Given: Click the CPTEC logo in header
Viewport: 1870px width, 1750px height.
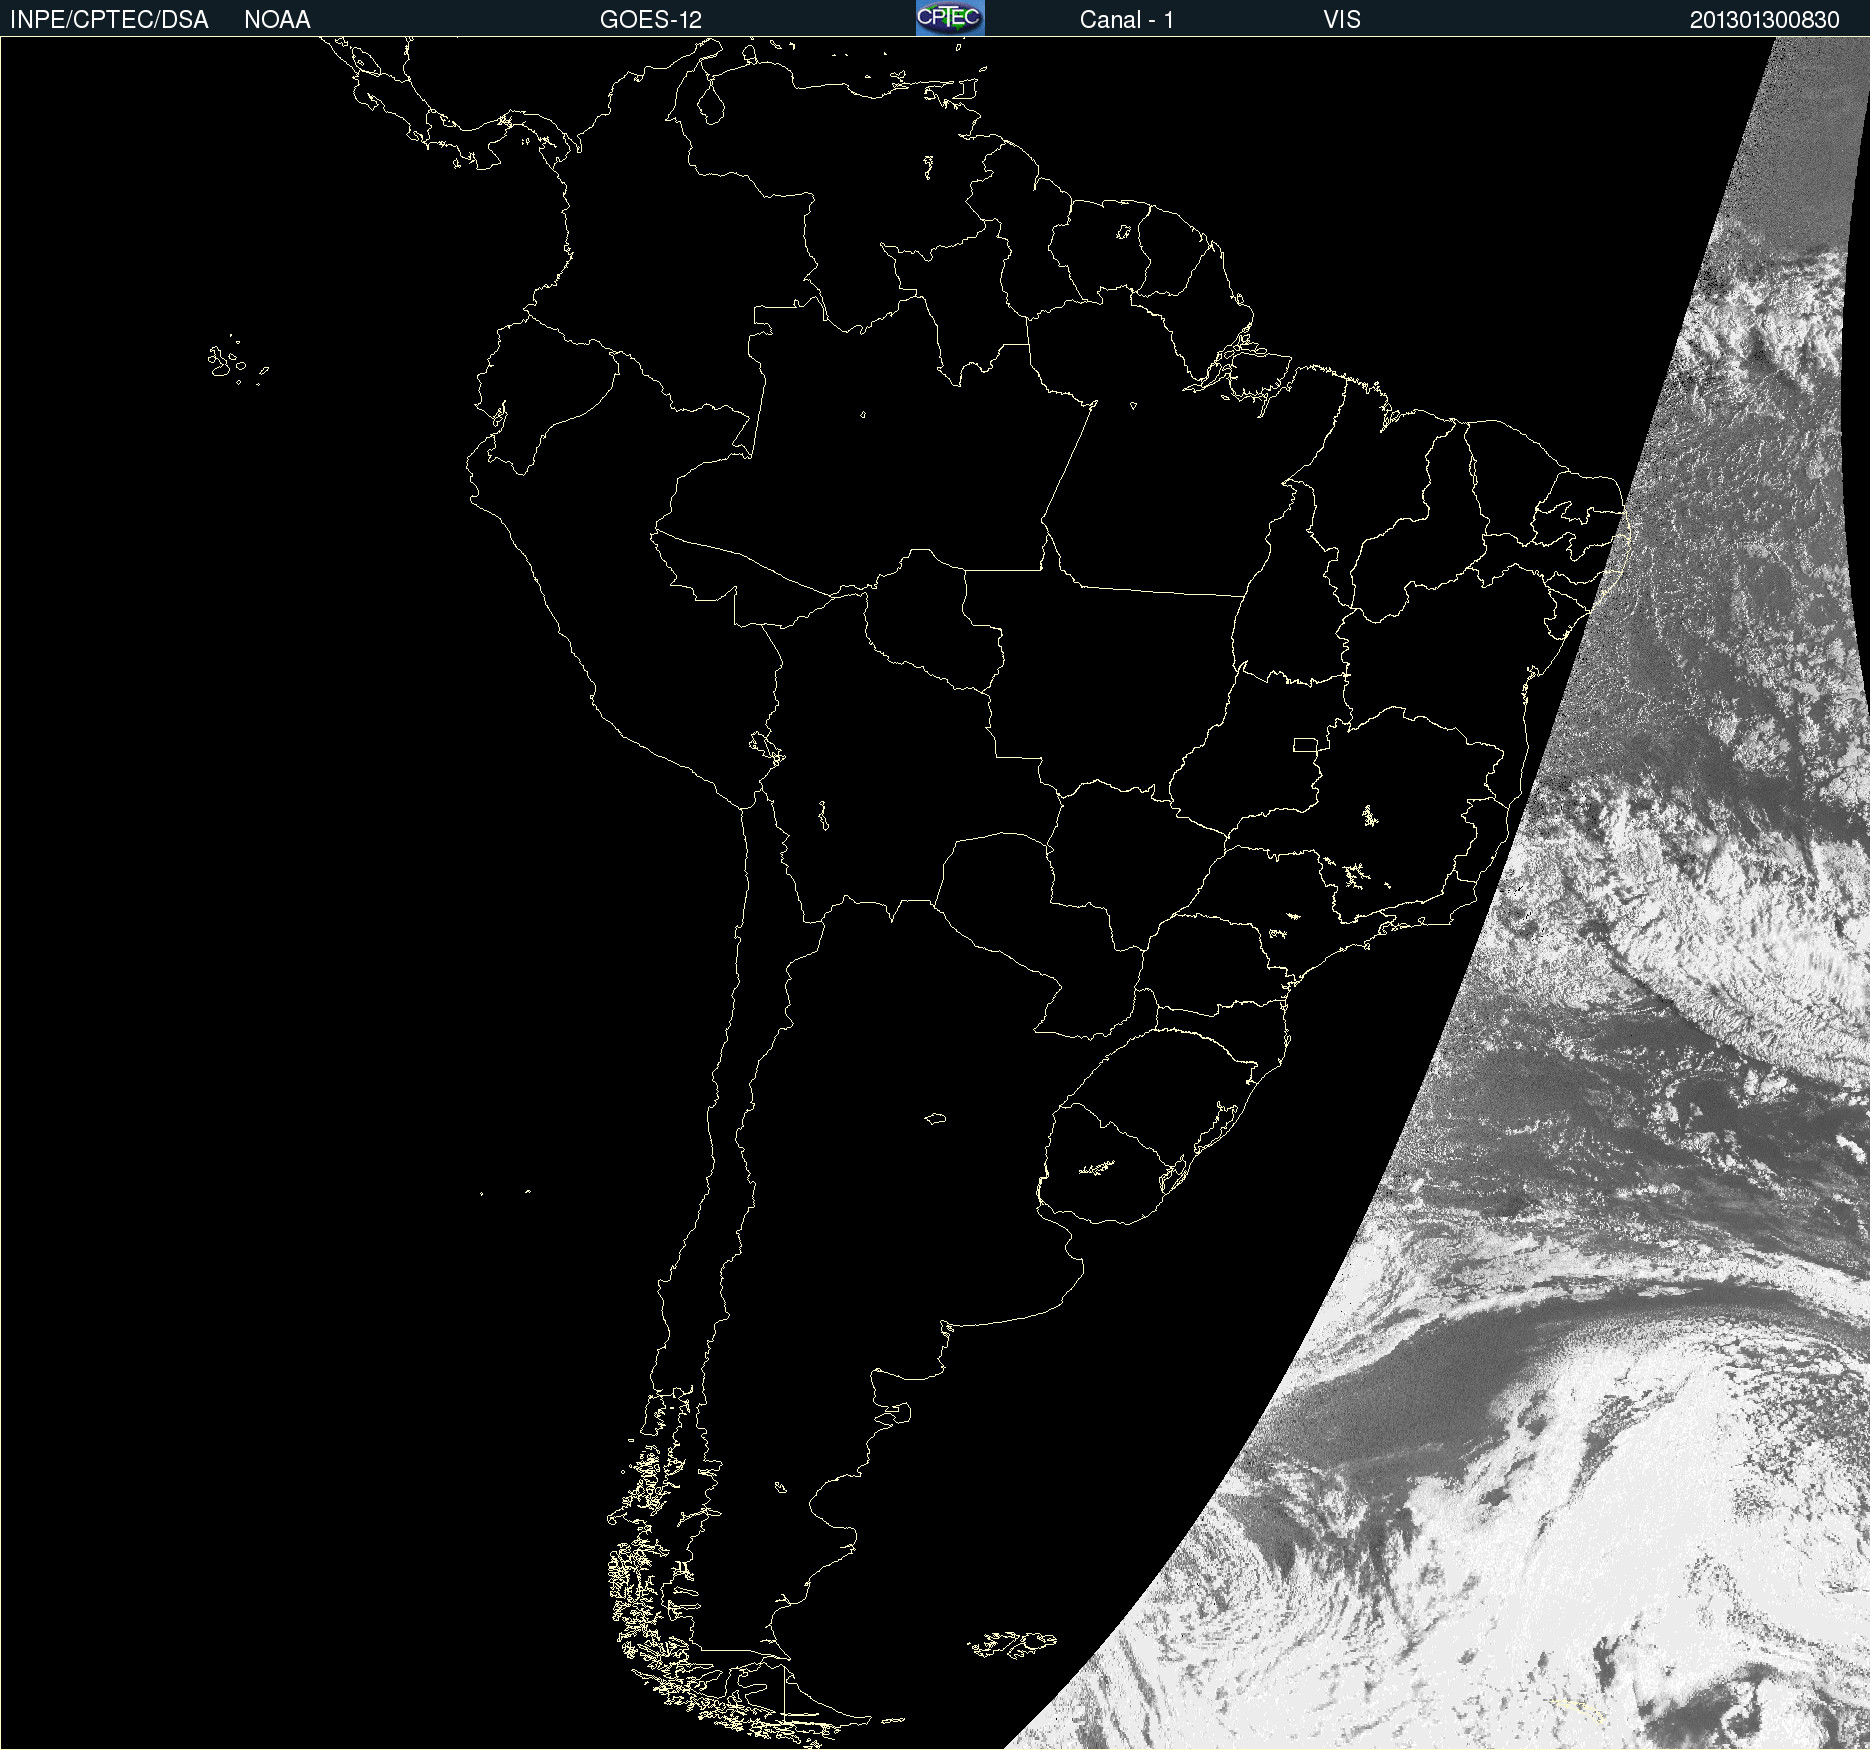Looking at the screenshot, I should click(x=950, y=18).
